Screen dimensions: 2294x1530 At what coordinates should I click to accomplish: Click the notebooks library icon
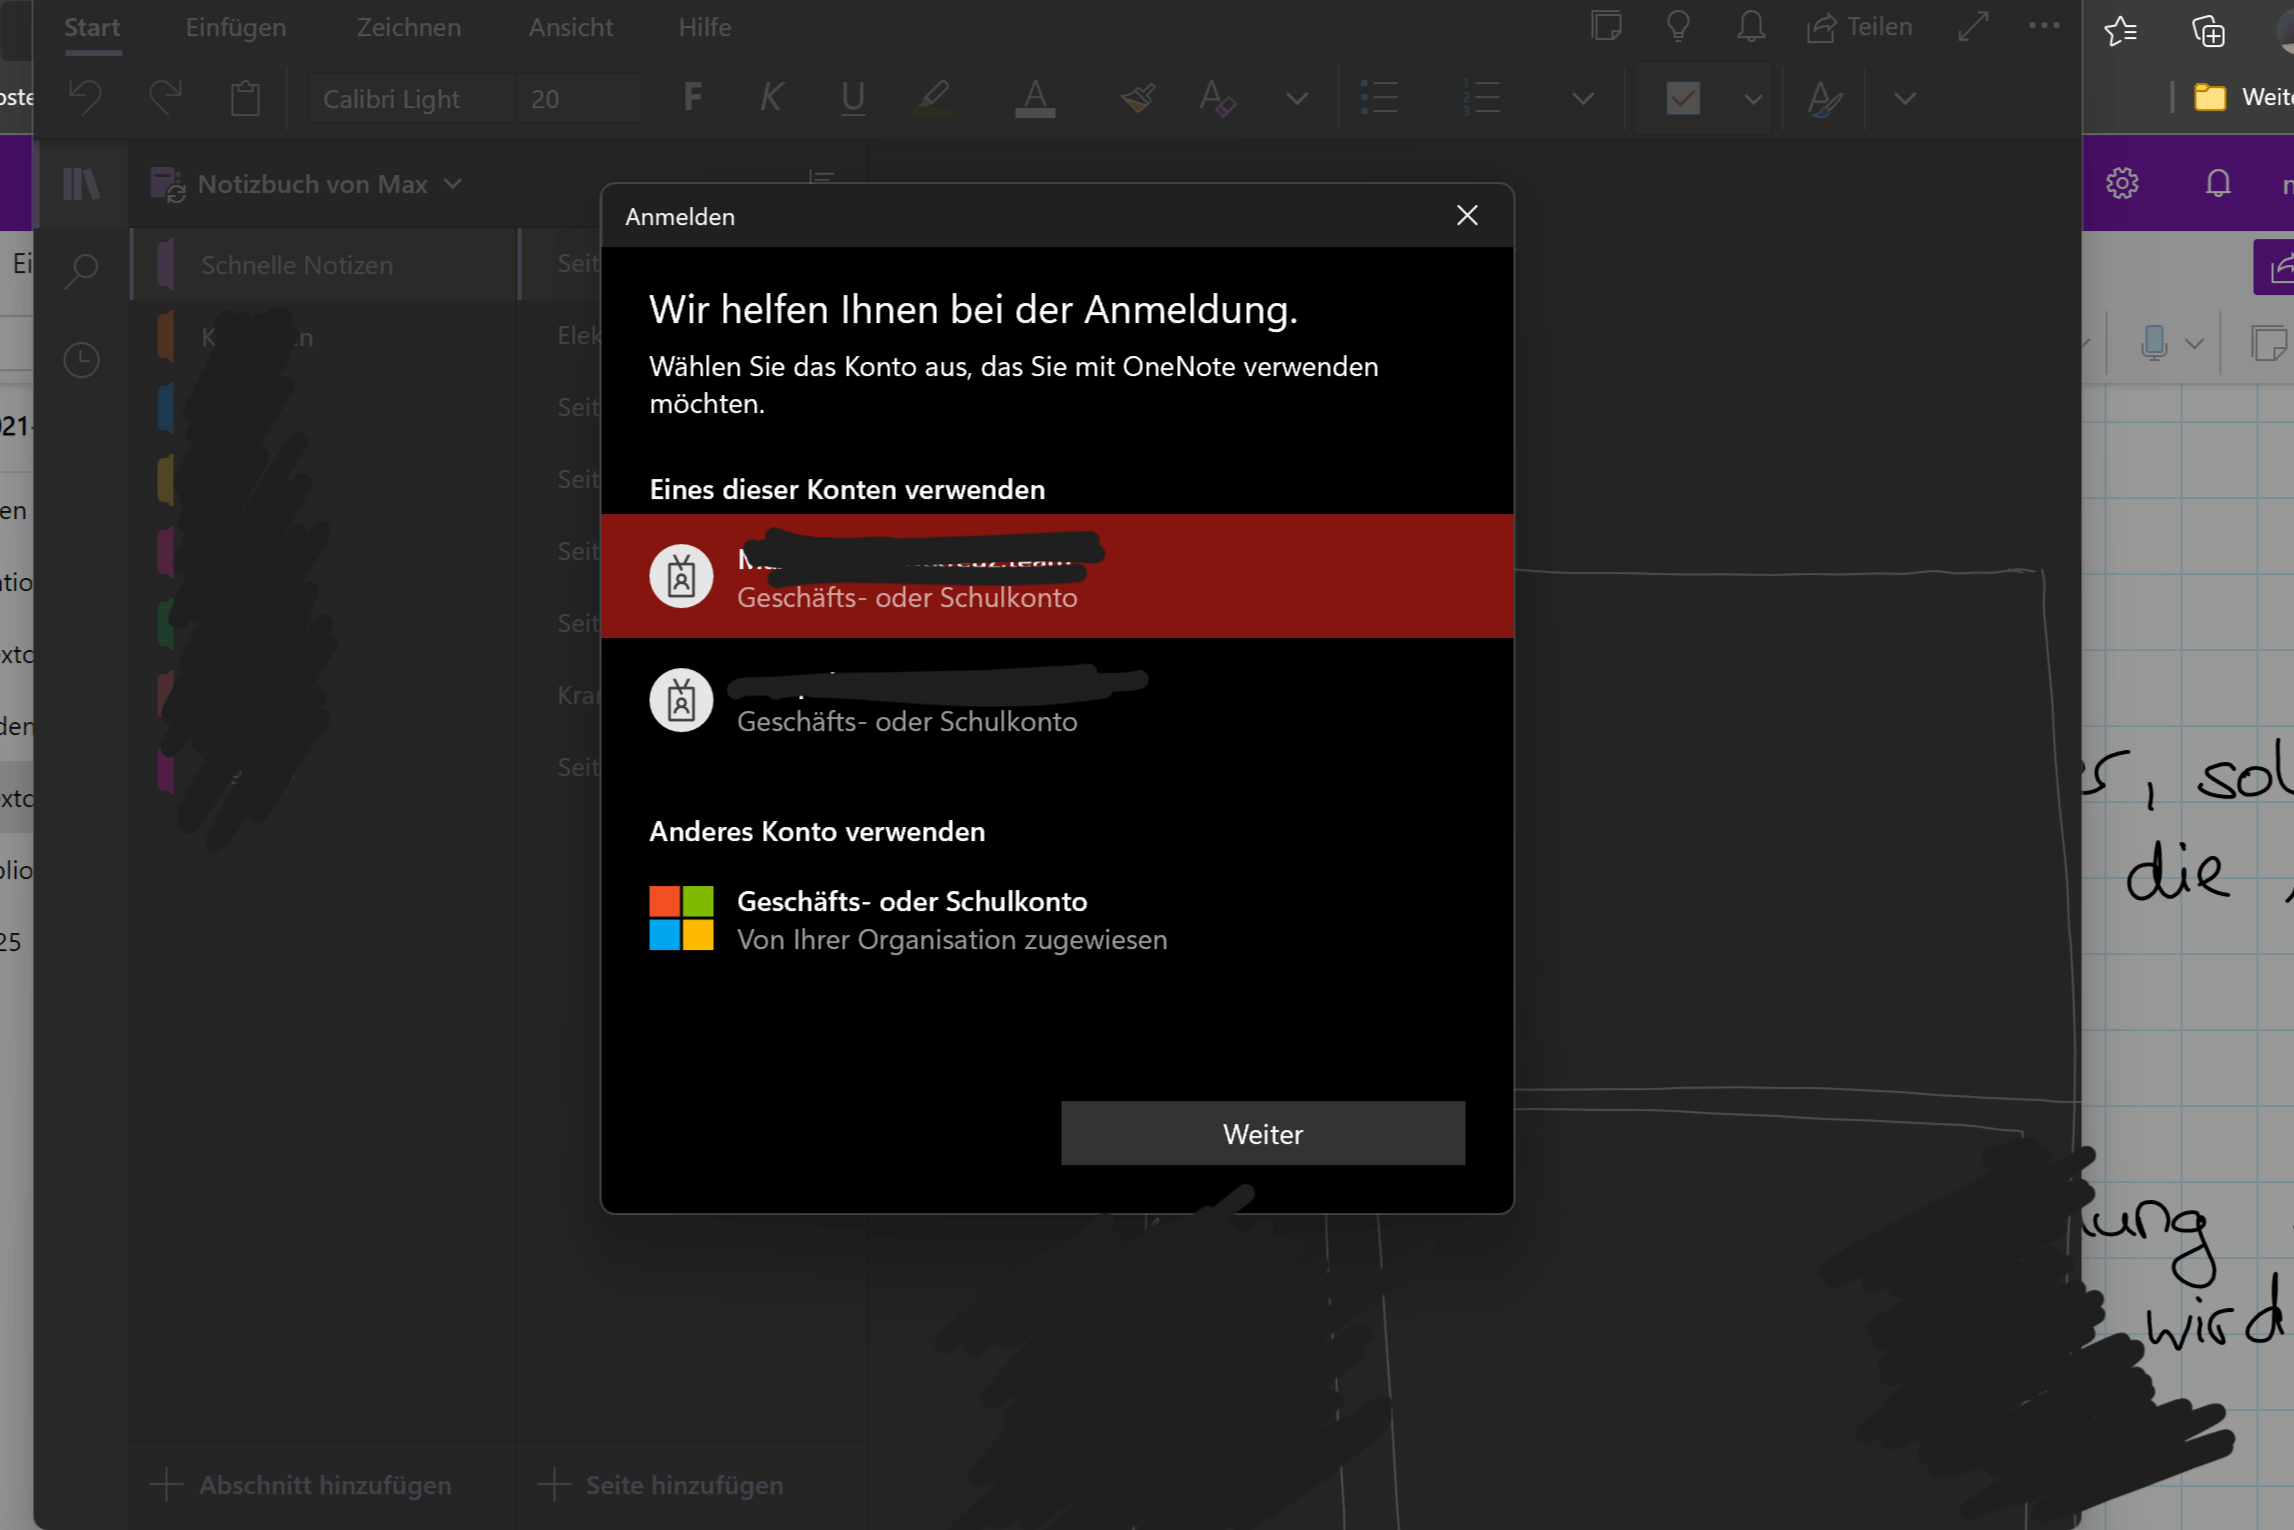82,184
